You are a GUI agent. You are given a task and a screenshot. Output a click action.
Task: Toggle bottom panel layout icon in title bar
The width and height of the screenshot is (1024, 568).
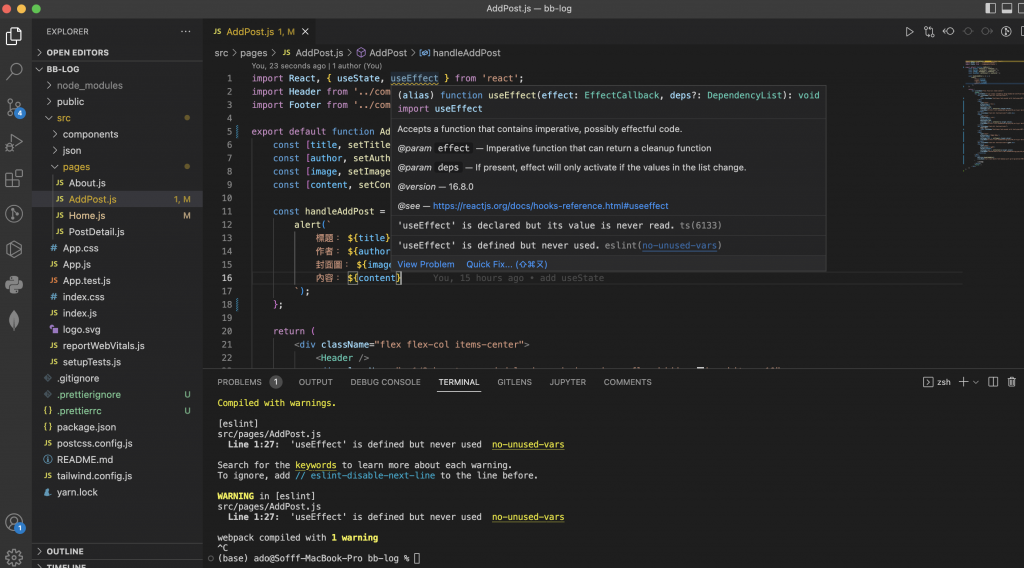(x=1007, y=8)
